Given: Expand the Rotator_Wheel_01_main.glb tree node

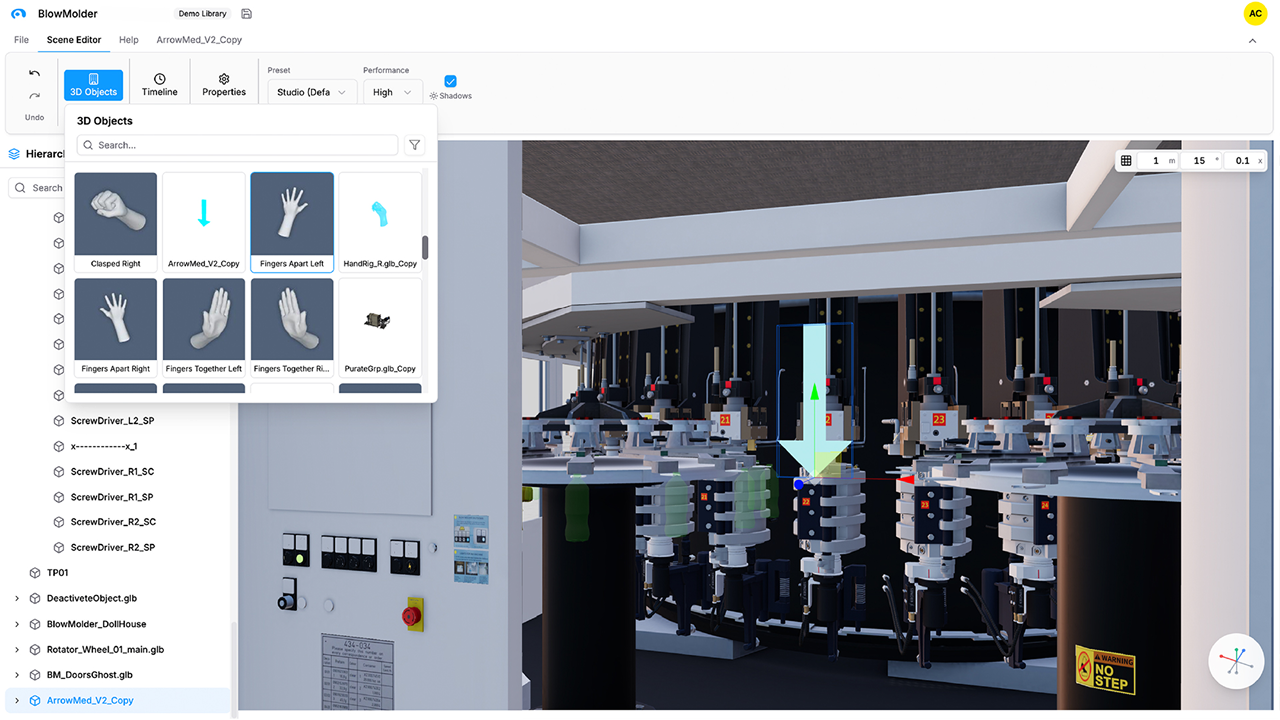Looking at the screenshot, I should 17,650.
